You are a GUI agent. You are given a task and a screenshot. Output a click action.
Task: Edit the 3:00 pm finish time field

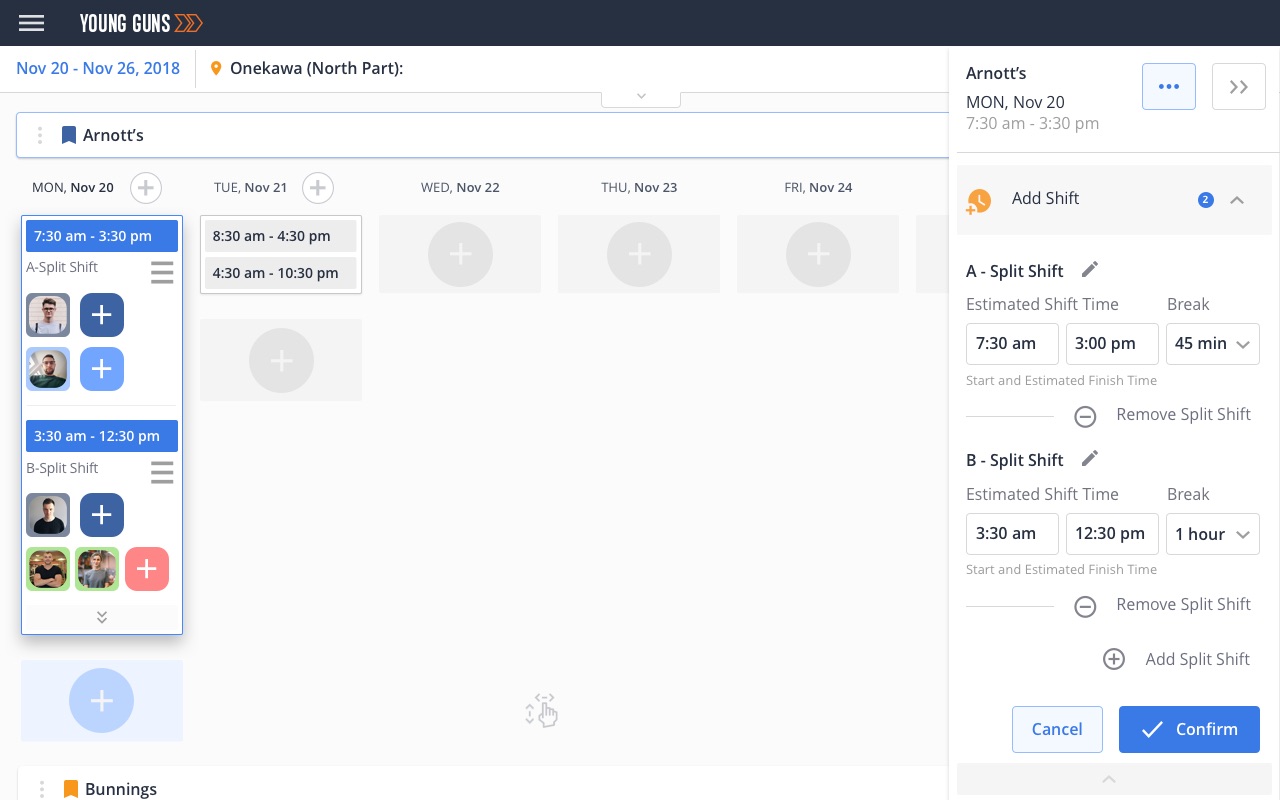1112,343
